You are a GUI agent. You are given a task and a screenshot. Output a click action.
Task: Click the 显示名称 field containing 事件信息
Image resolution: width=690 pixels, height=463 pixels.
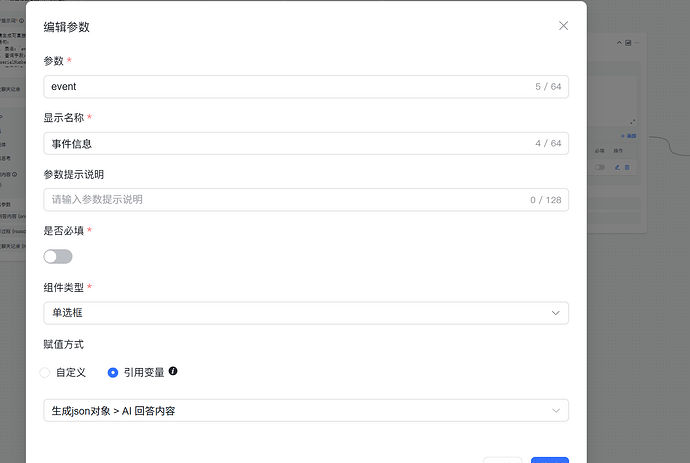290,143
